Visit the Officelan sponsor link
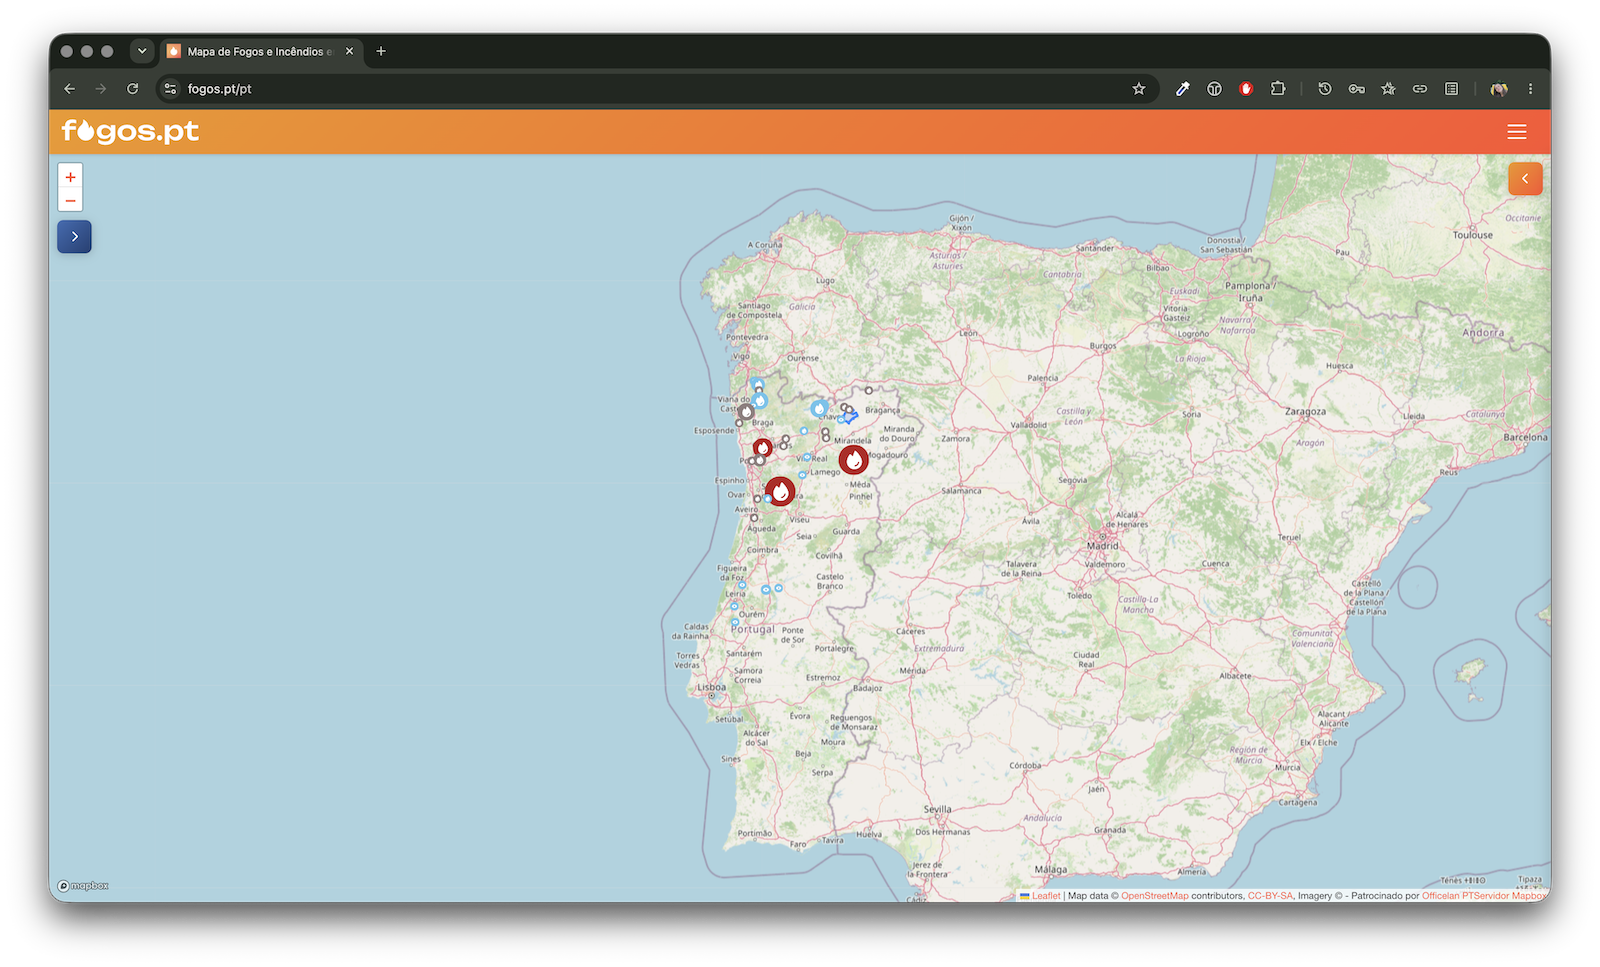The height and width of the screenshot is (967, 1600). (1440, 896)
